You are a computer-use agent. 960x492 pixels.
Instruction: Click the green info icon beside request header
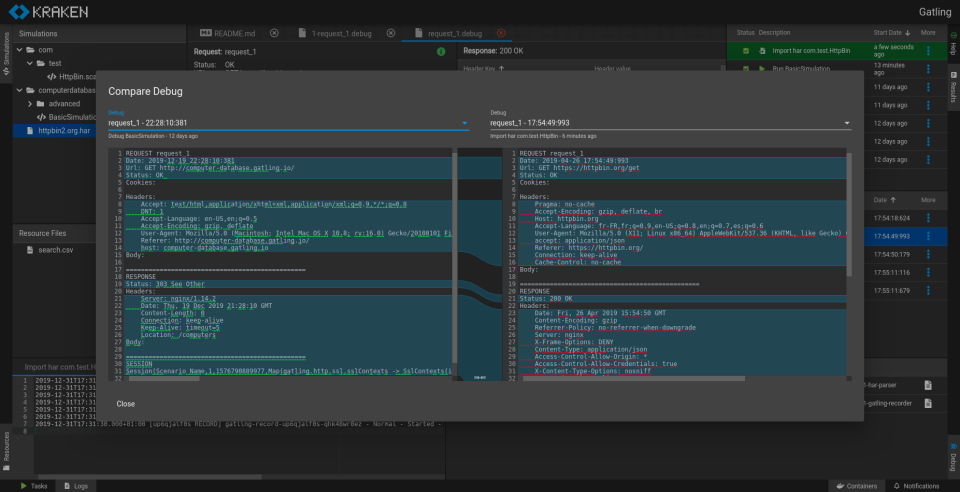pyautogui.click(x=441, y=50)
